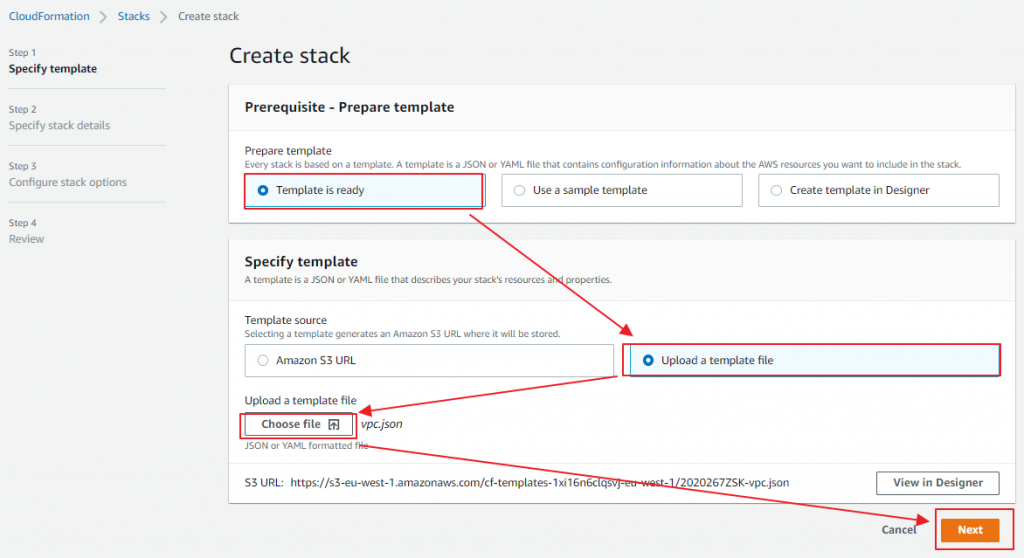Click the orange Next button
This screenshot has height=558, width=1024.
(x=969, y=530)
